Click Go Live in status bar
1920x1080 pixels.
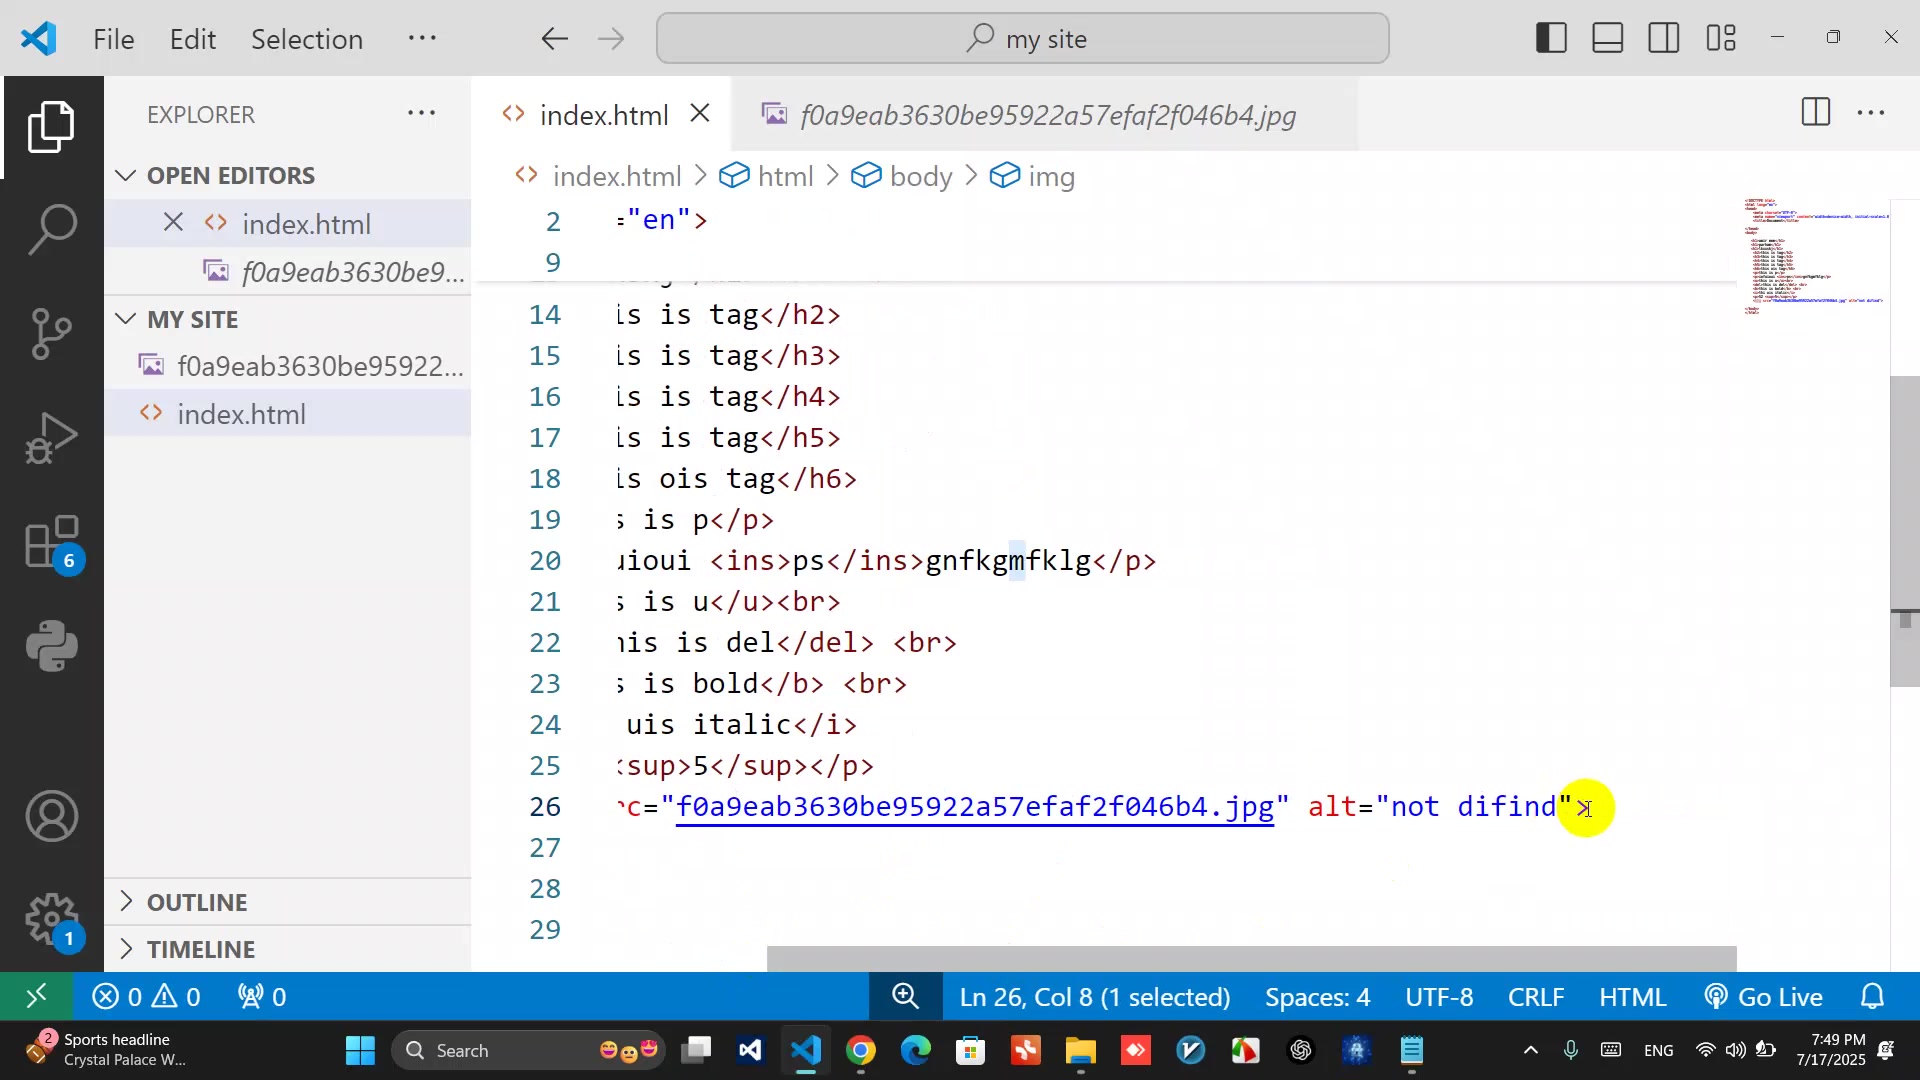[x=1765, y=997]
